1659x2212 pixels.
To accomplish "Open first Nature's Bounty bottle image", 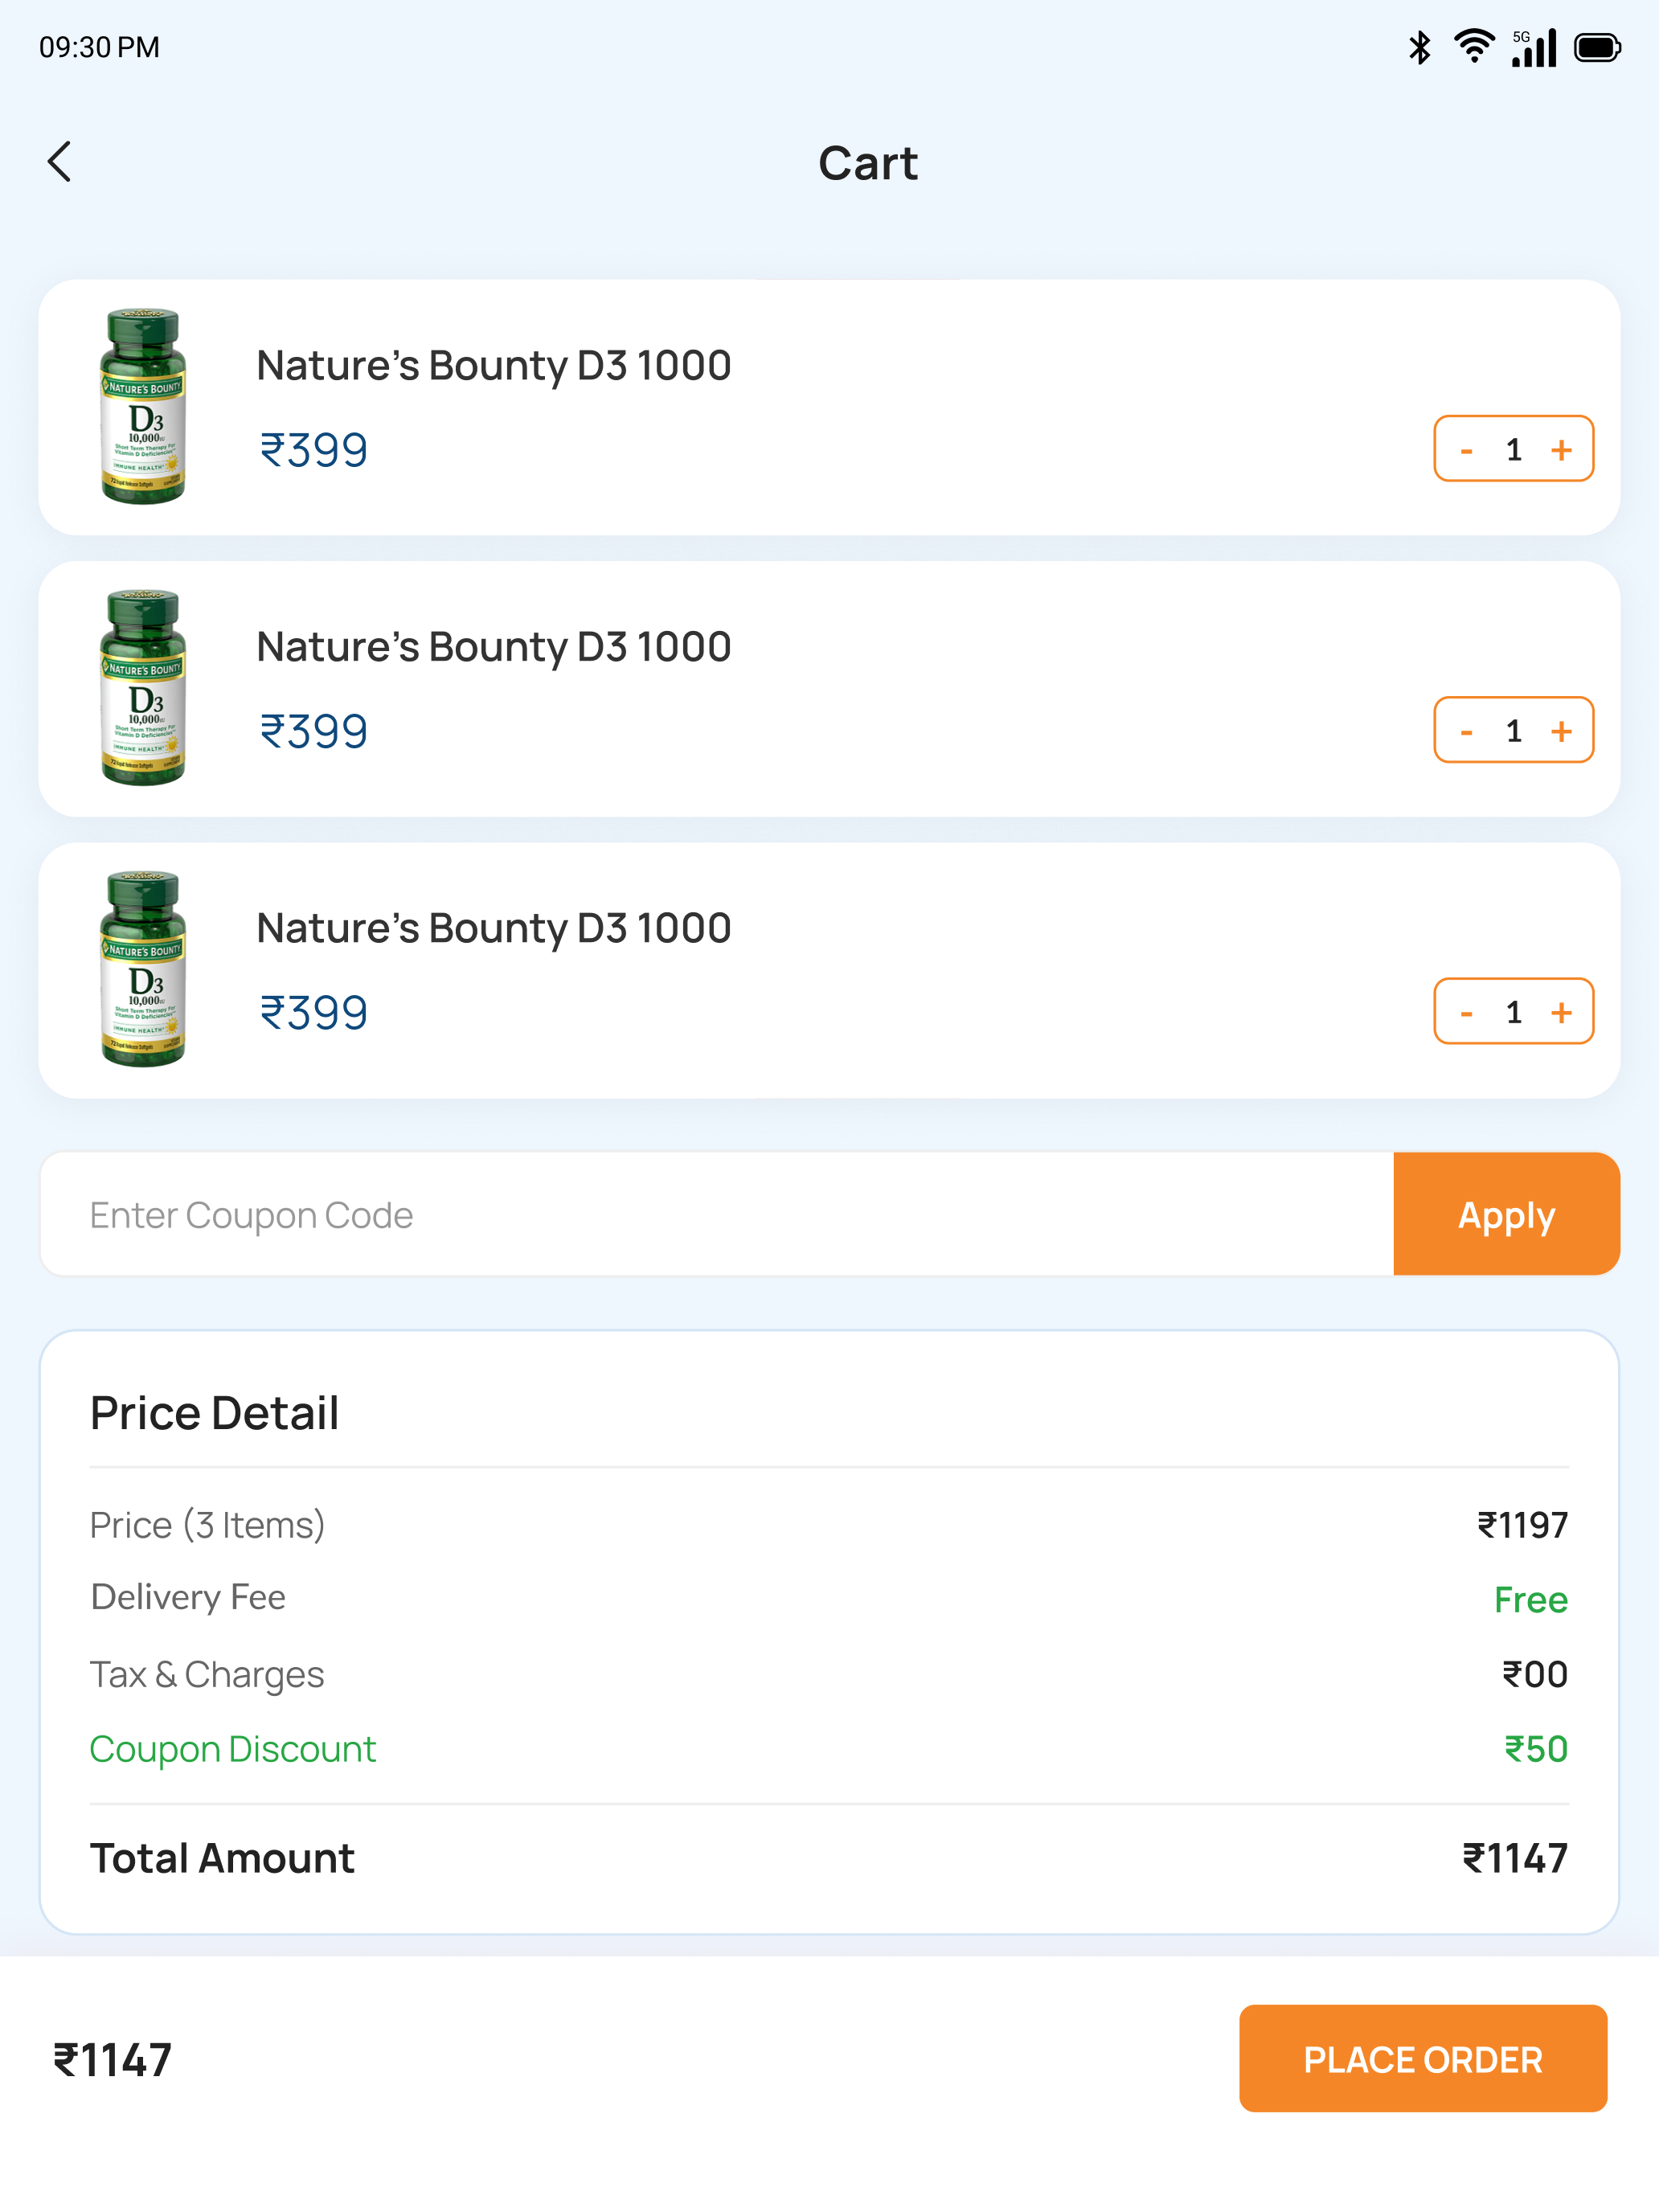I will pos(144,406).
